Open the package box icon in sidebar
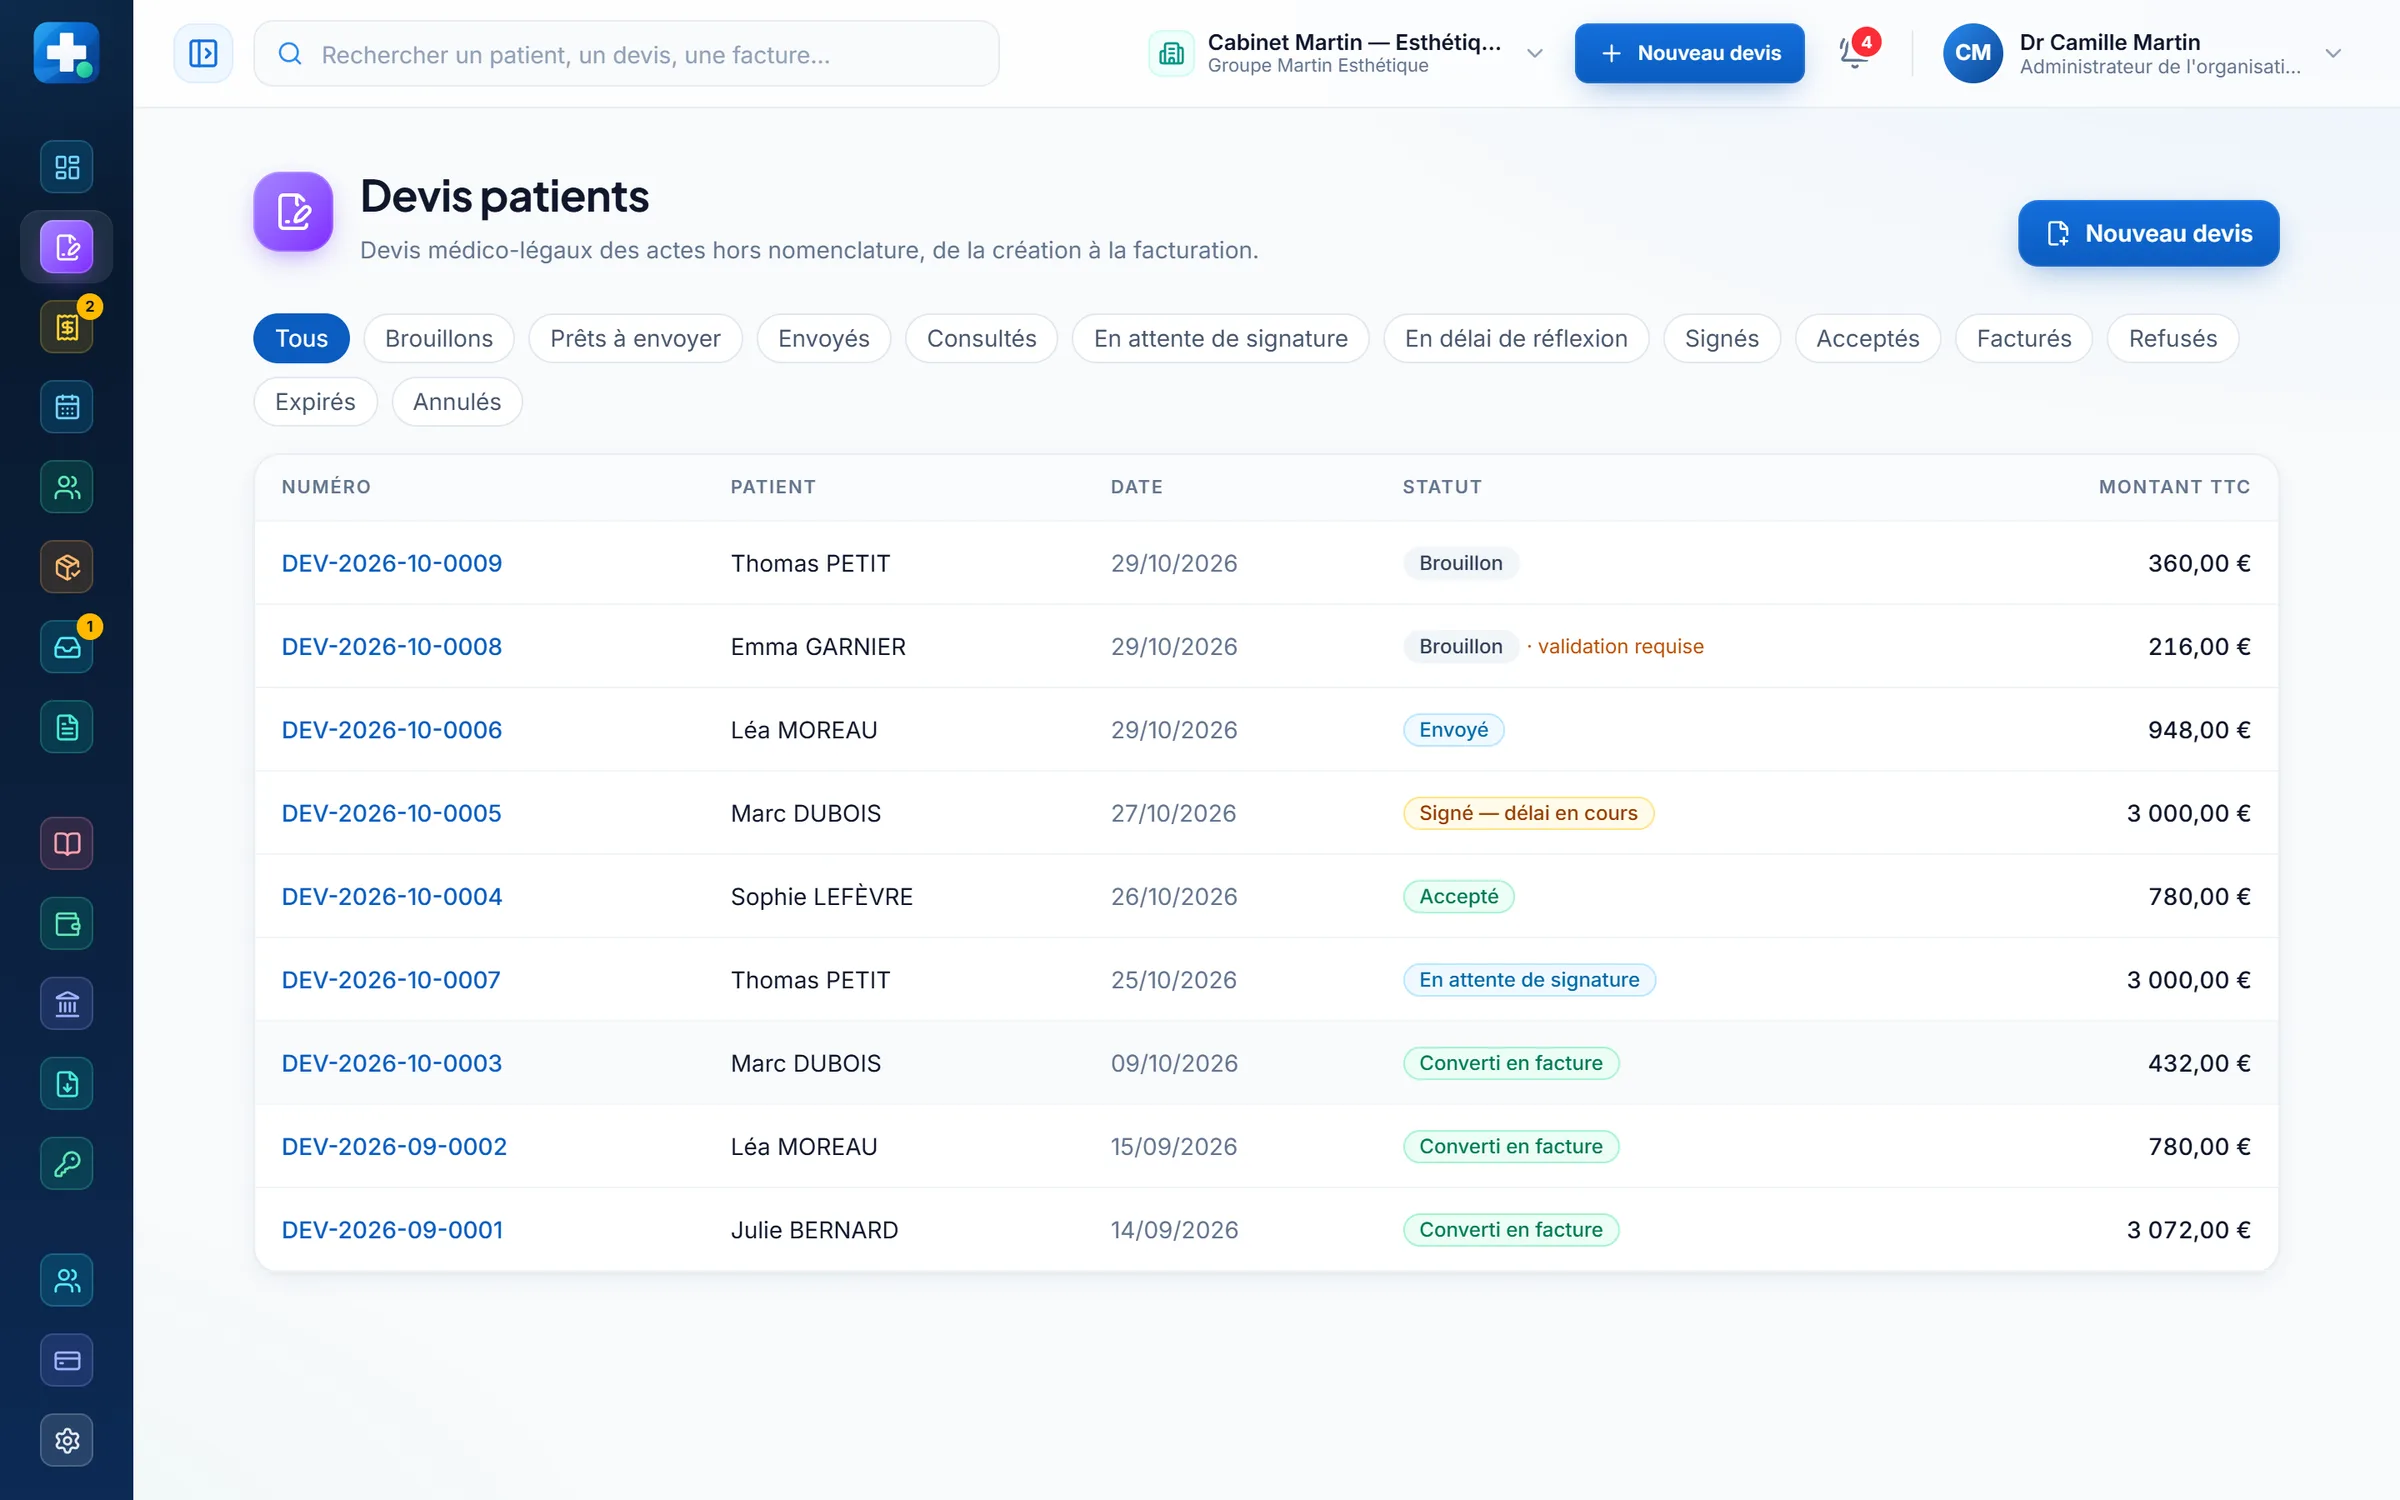 pyautogui.click(x=67, y=567)
